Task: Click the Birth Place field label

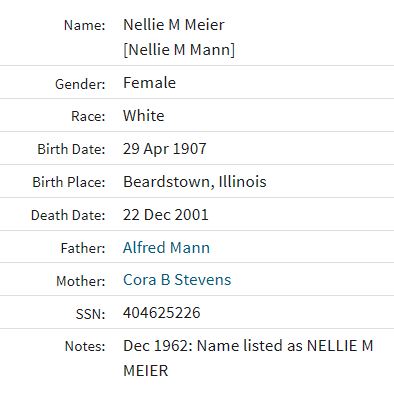Action: pyautogui.click(x=69, y=182)
